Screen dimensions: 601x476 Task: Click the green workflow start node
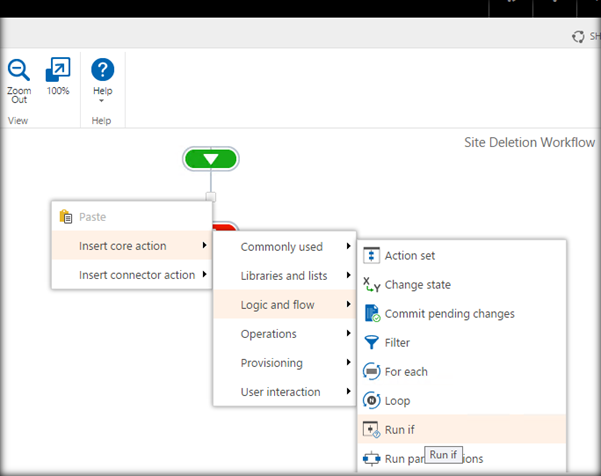211,158
